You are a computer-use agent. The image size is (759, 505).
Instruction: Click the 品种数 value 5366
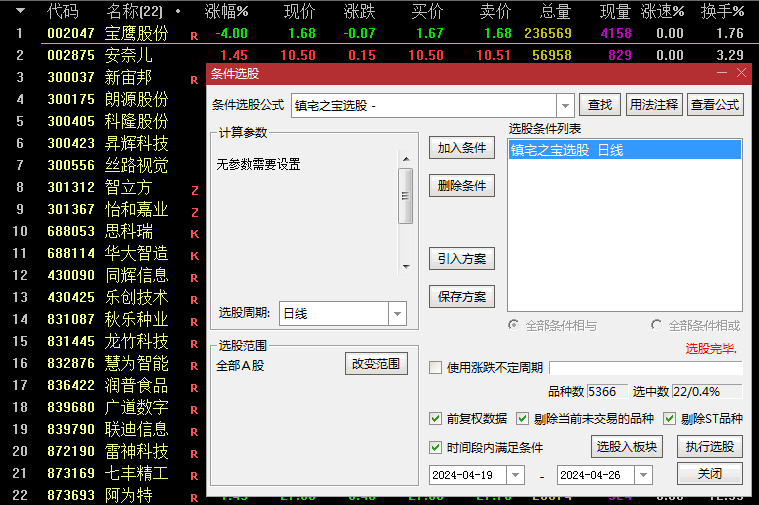pyautogui.click(x=607, y=391)
